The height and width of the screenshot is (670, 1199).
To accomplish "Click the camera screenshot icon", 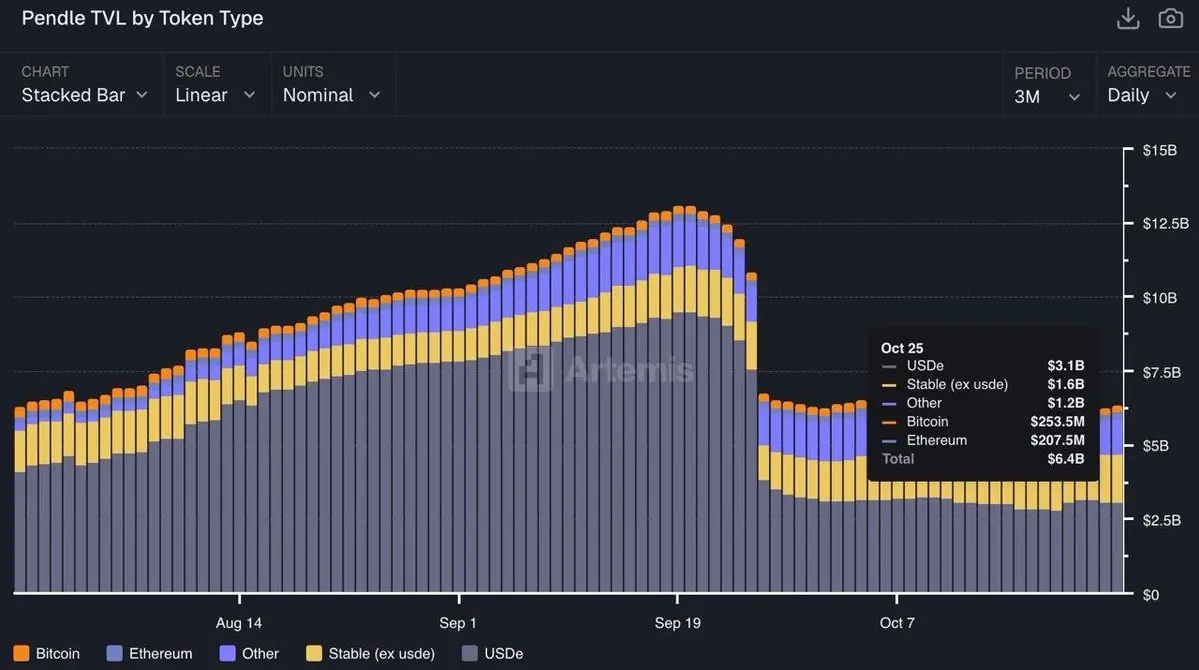I will point(1170,19).
